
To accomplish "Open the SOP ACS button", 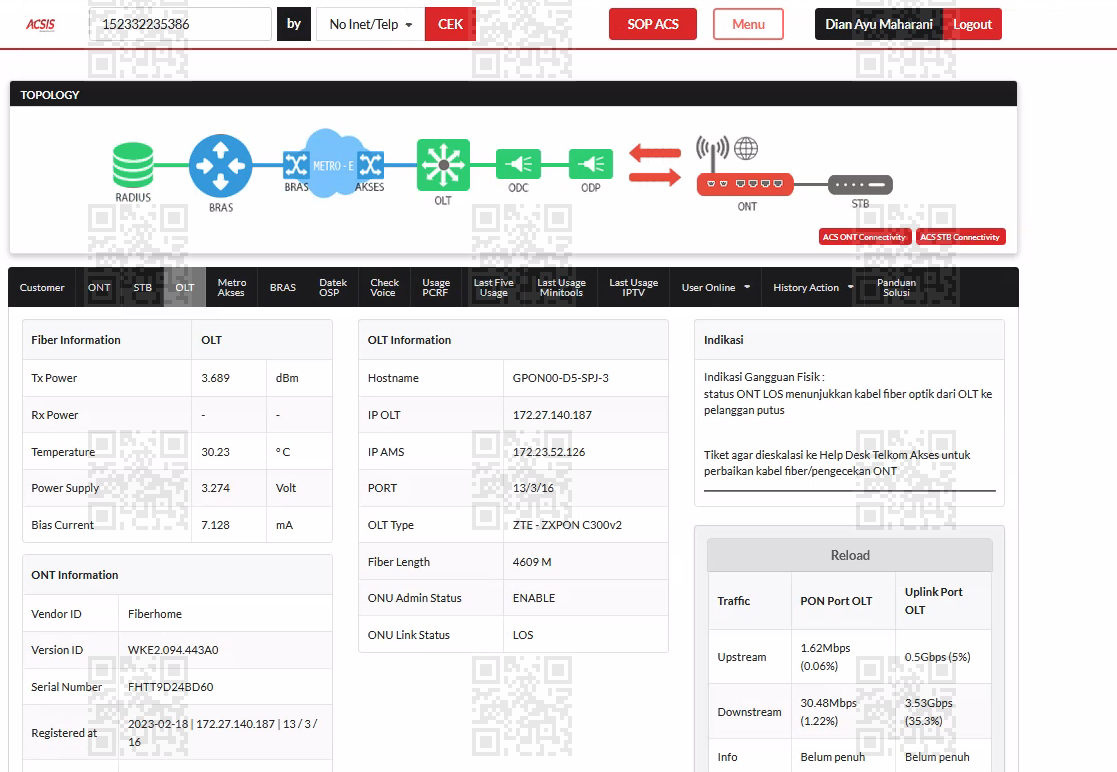I will pyautogui.click(x=653, y=24).
